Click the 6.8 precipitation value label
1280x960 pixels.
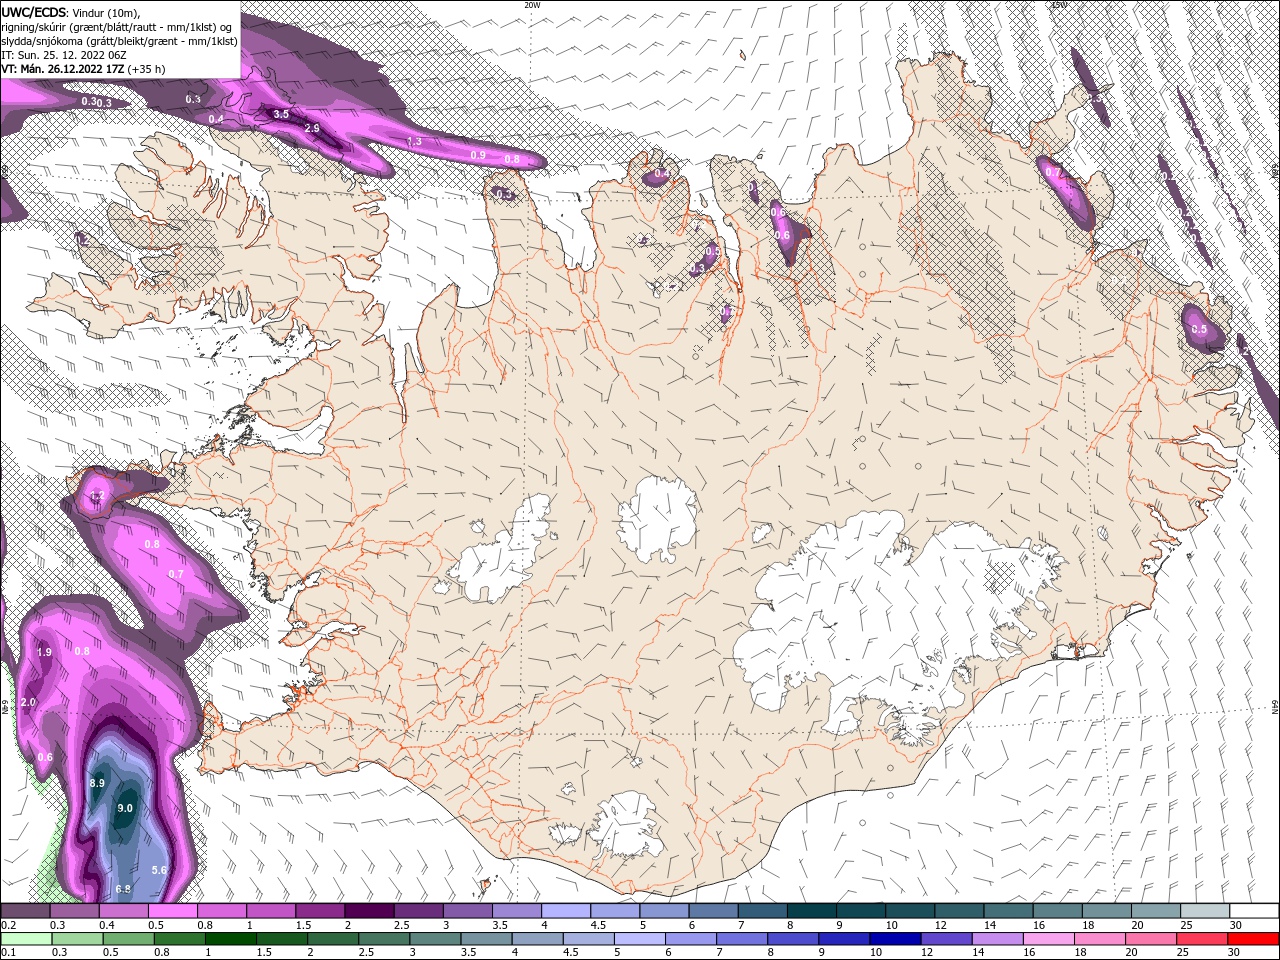coord(123,889)
